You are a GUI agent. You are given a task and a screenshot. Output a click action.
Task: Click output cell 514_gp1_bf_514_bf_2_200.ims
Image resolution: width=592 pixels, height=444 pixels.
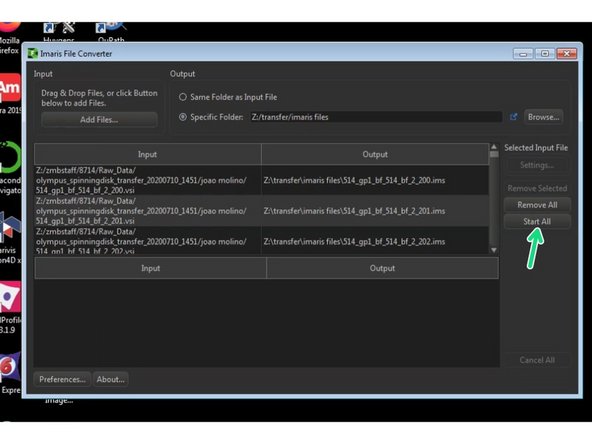[375, 180]
